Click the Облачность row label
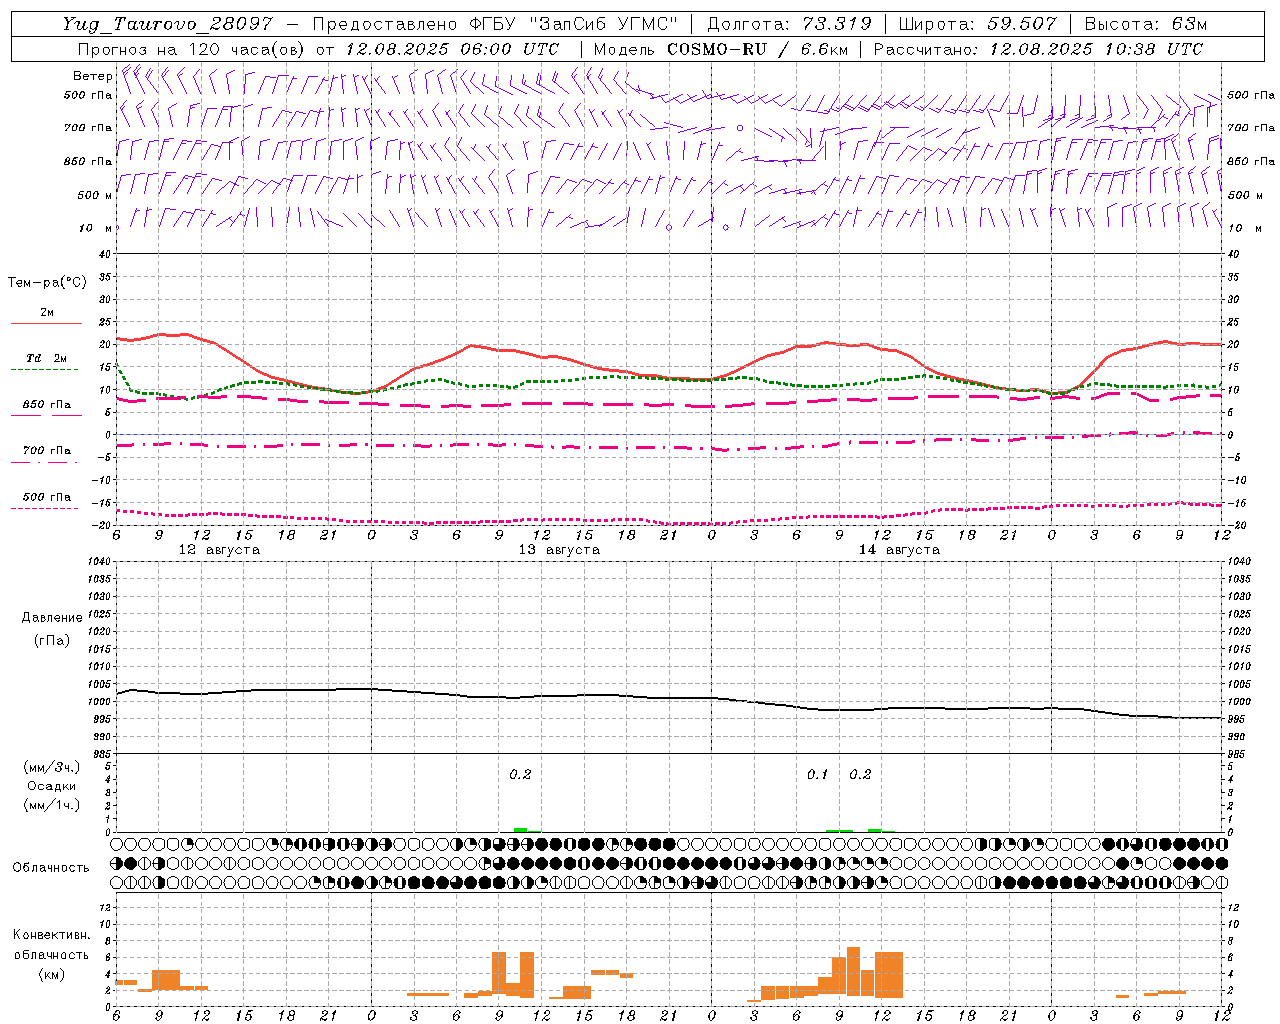 pyautogui.click(x=51, y=867)
